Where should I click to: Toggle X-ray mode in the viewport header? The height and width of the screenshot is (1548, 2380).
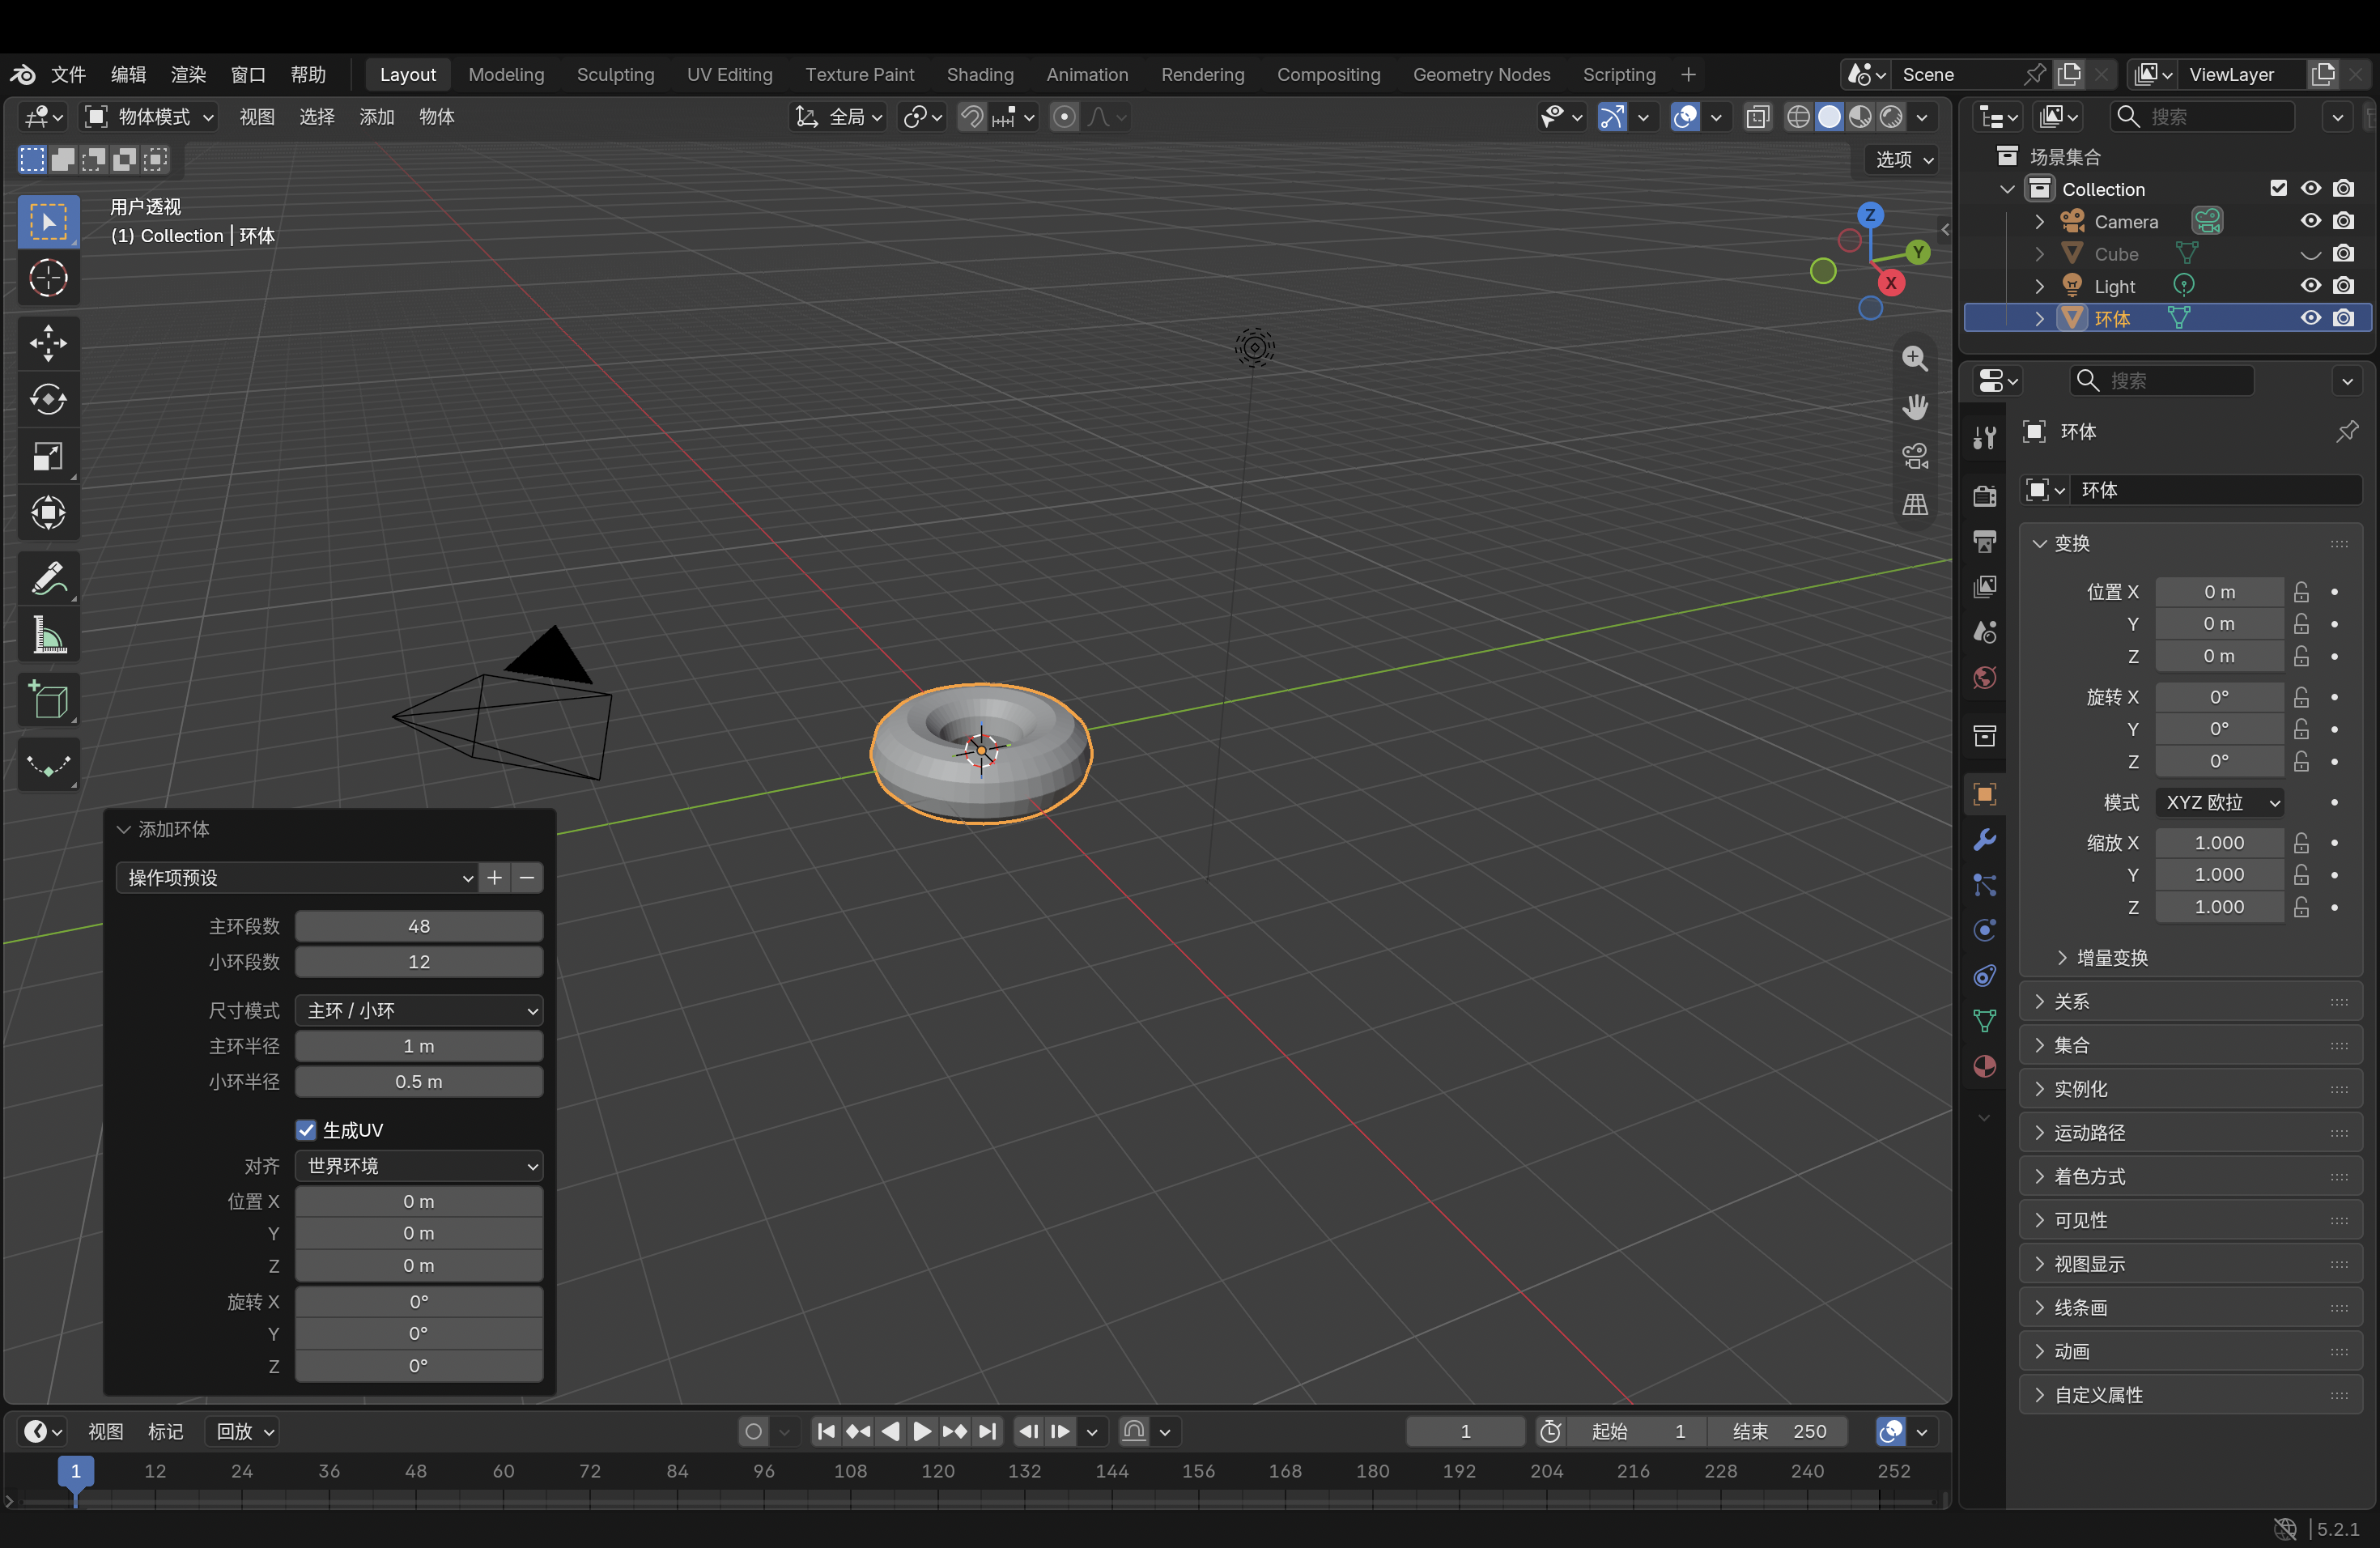click(x=1757, y=117)
